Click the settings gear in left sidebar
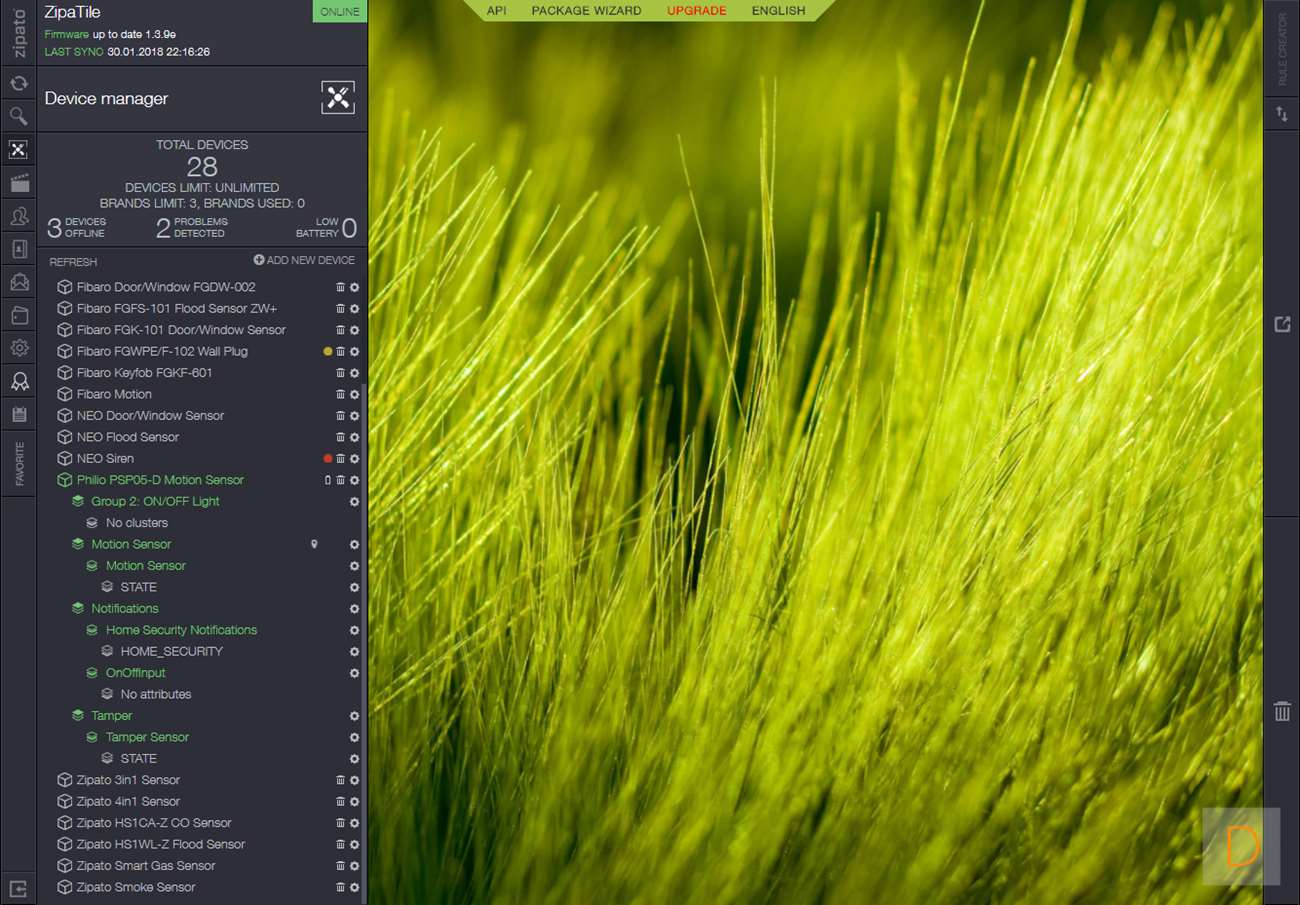The height and width of the screenshot is (905, 1300). (18, 348)
